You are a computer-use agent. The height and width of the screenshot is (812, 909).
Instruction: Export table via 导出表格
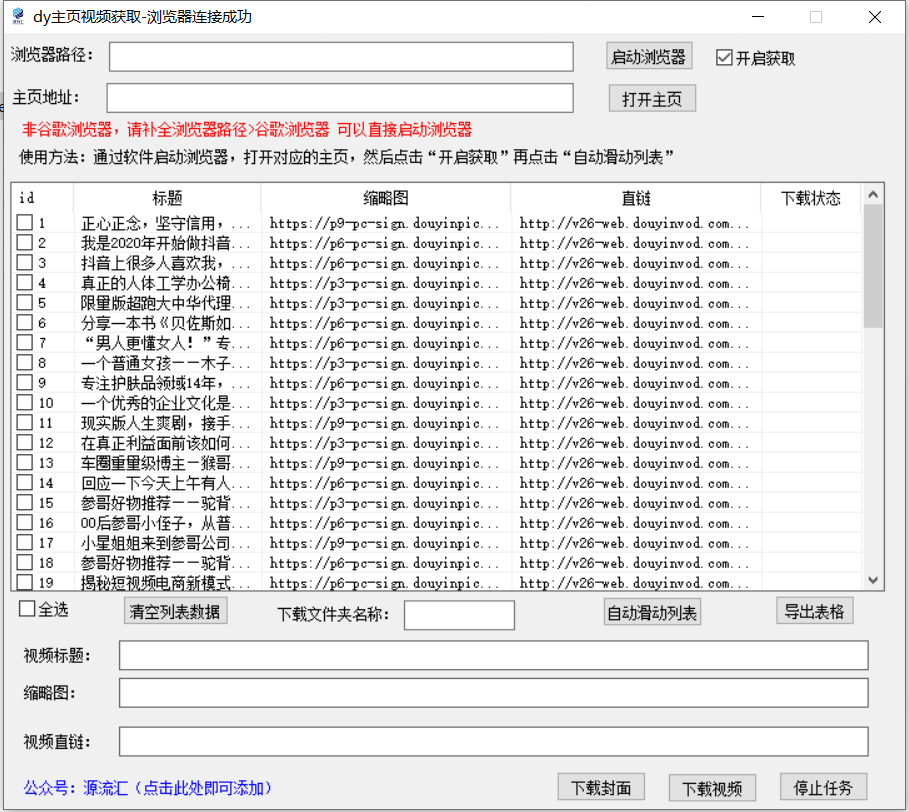tap(815, 611)
